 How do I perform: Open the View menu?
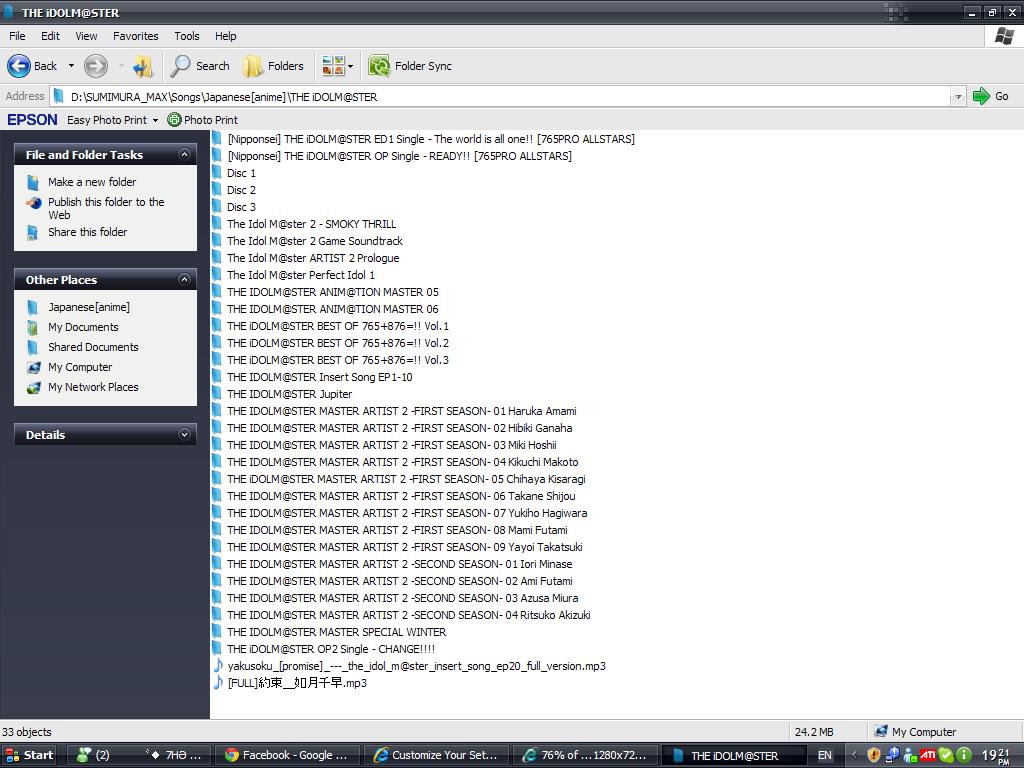click(86, 36)
